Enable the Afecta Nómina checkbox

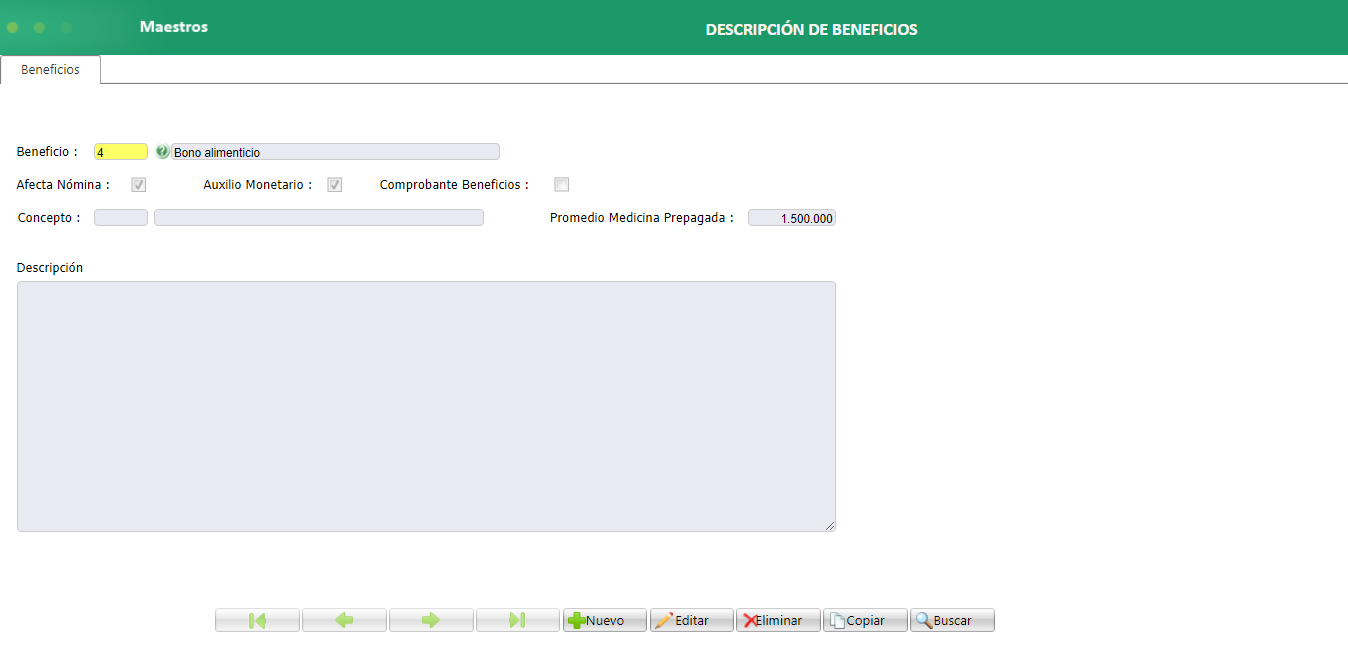tap(137, 184)
